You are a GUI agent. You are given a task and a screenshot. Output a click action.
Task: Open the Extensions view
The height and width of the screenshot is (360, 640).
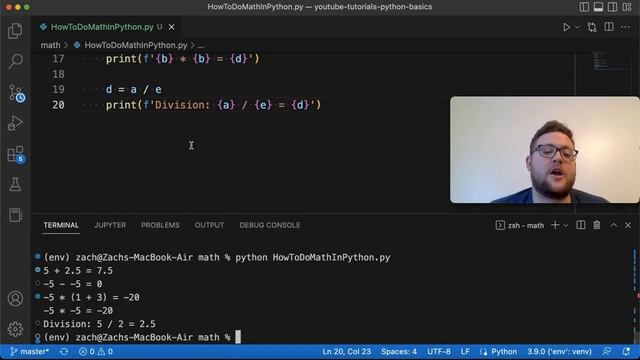click(16, 154)
